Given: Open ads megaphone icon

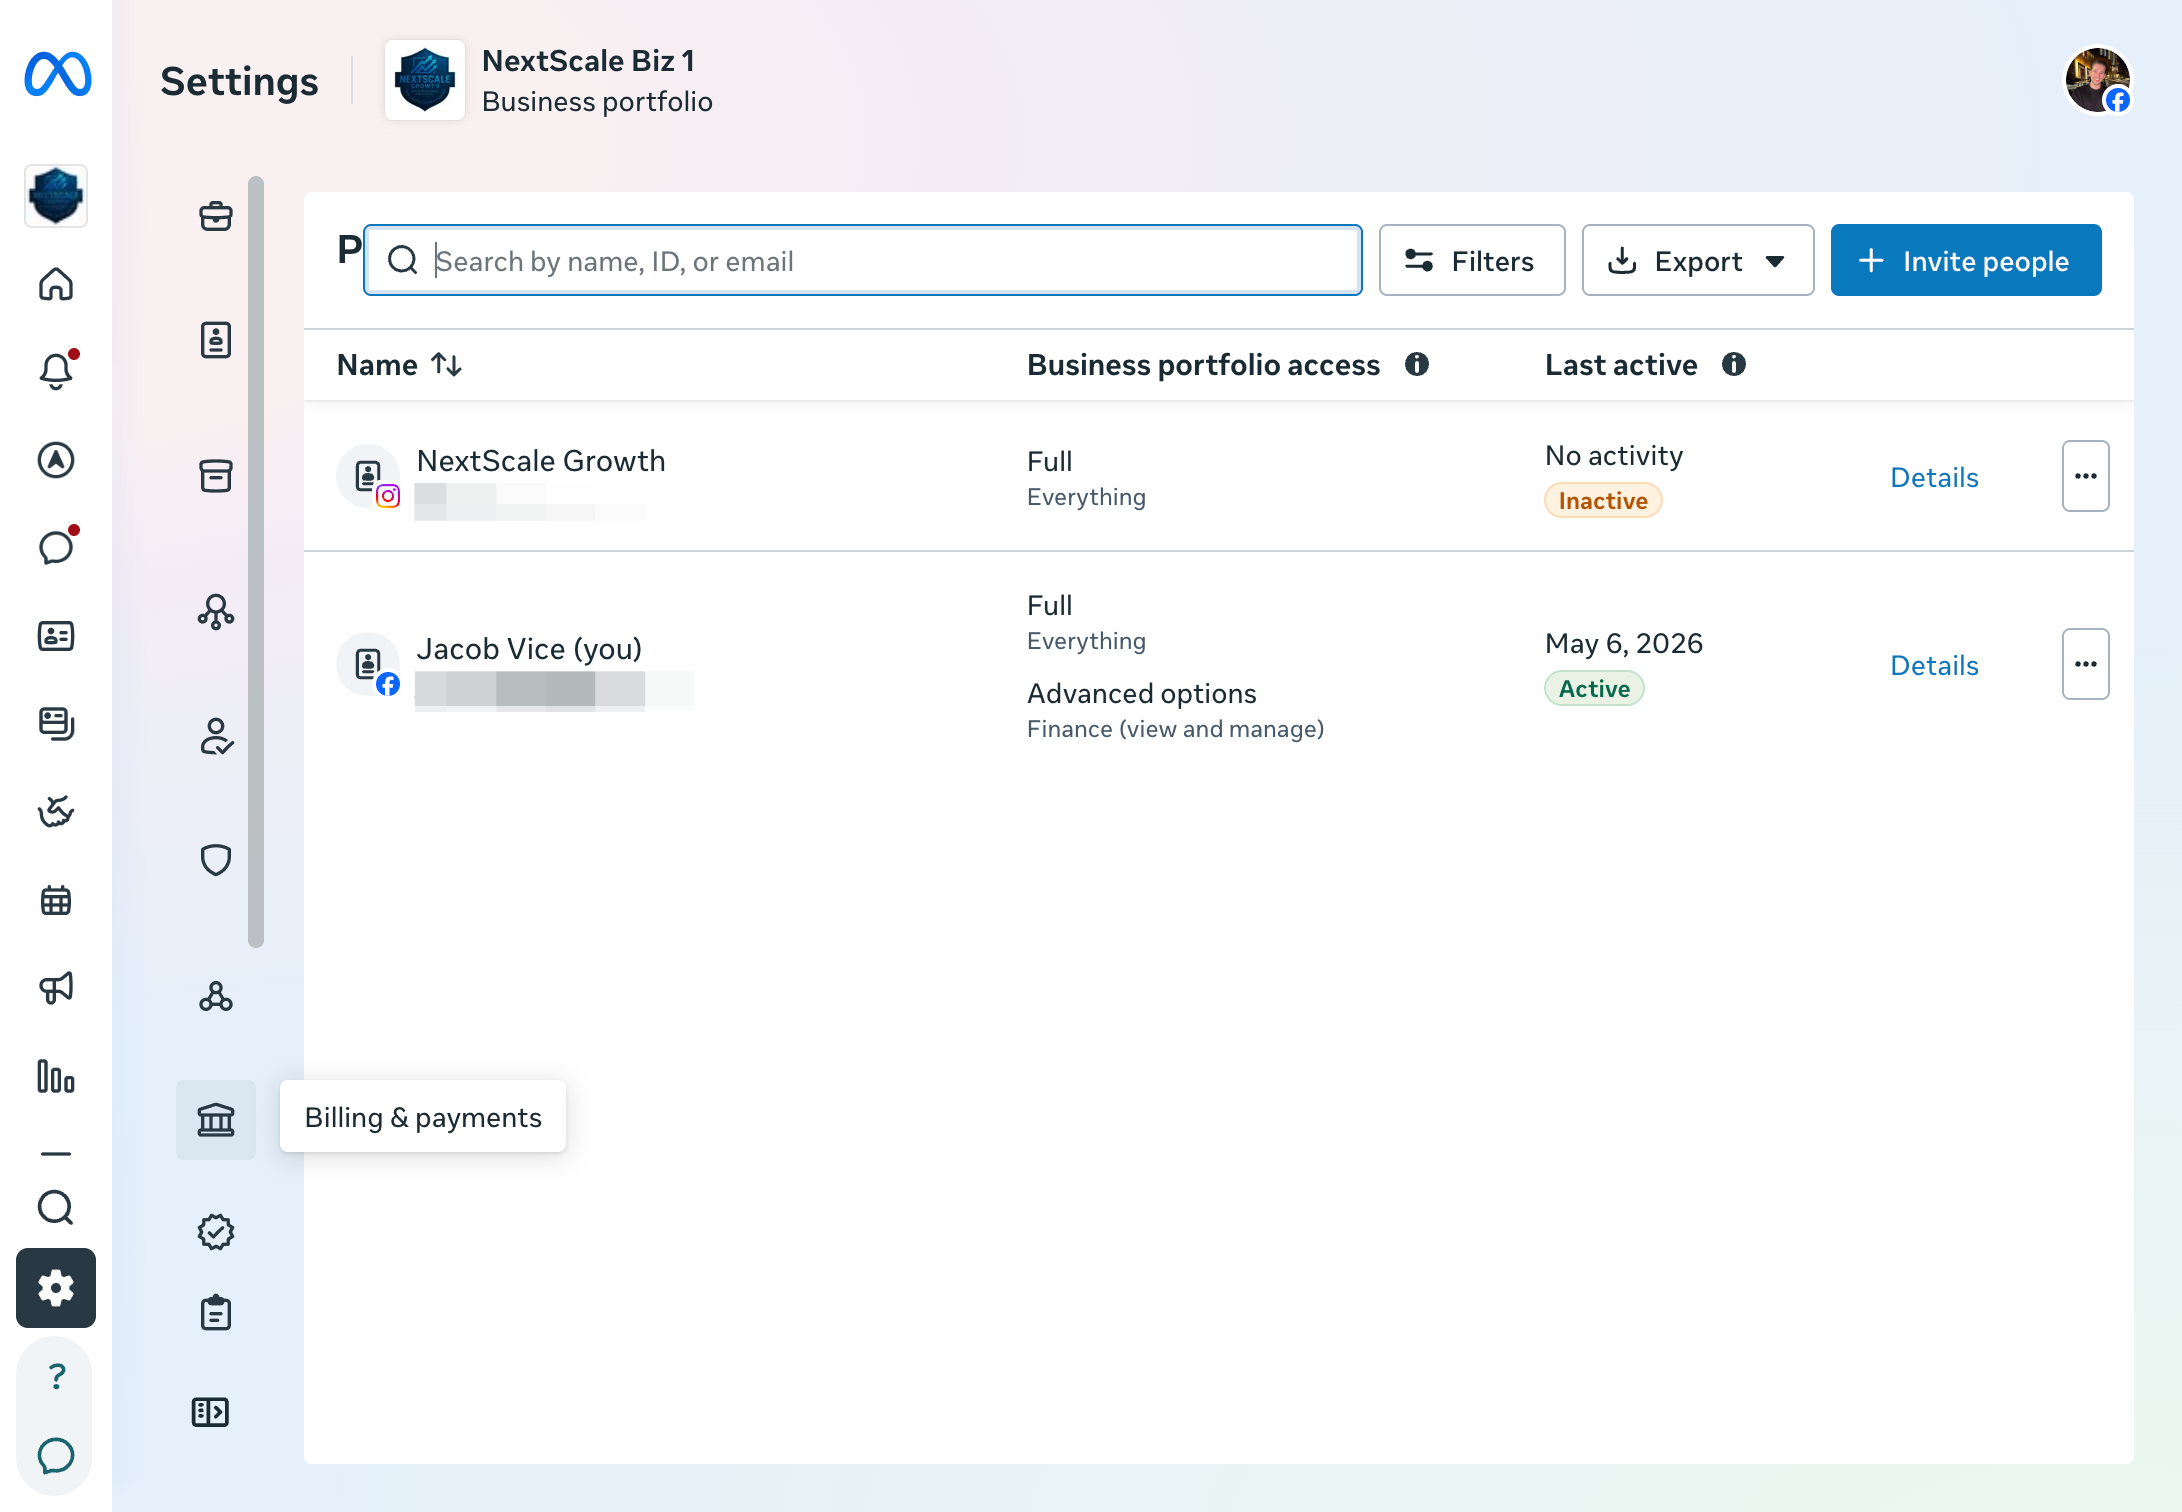Looking at the screenshot, I should 56,988.
